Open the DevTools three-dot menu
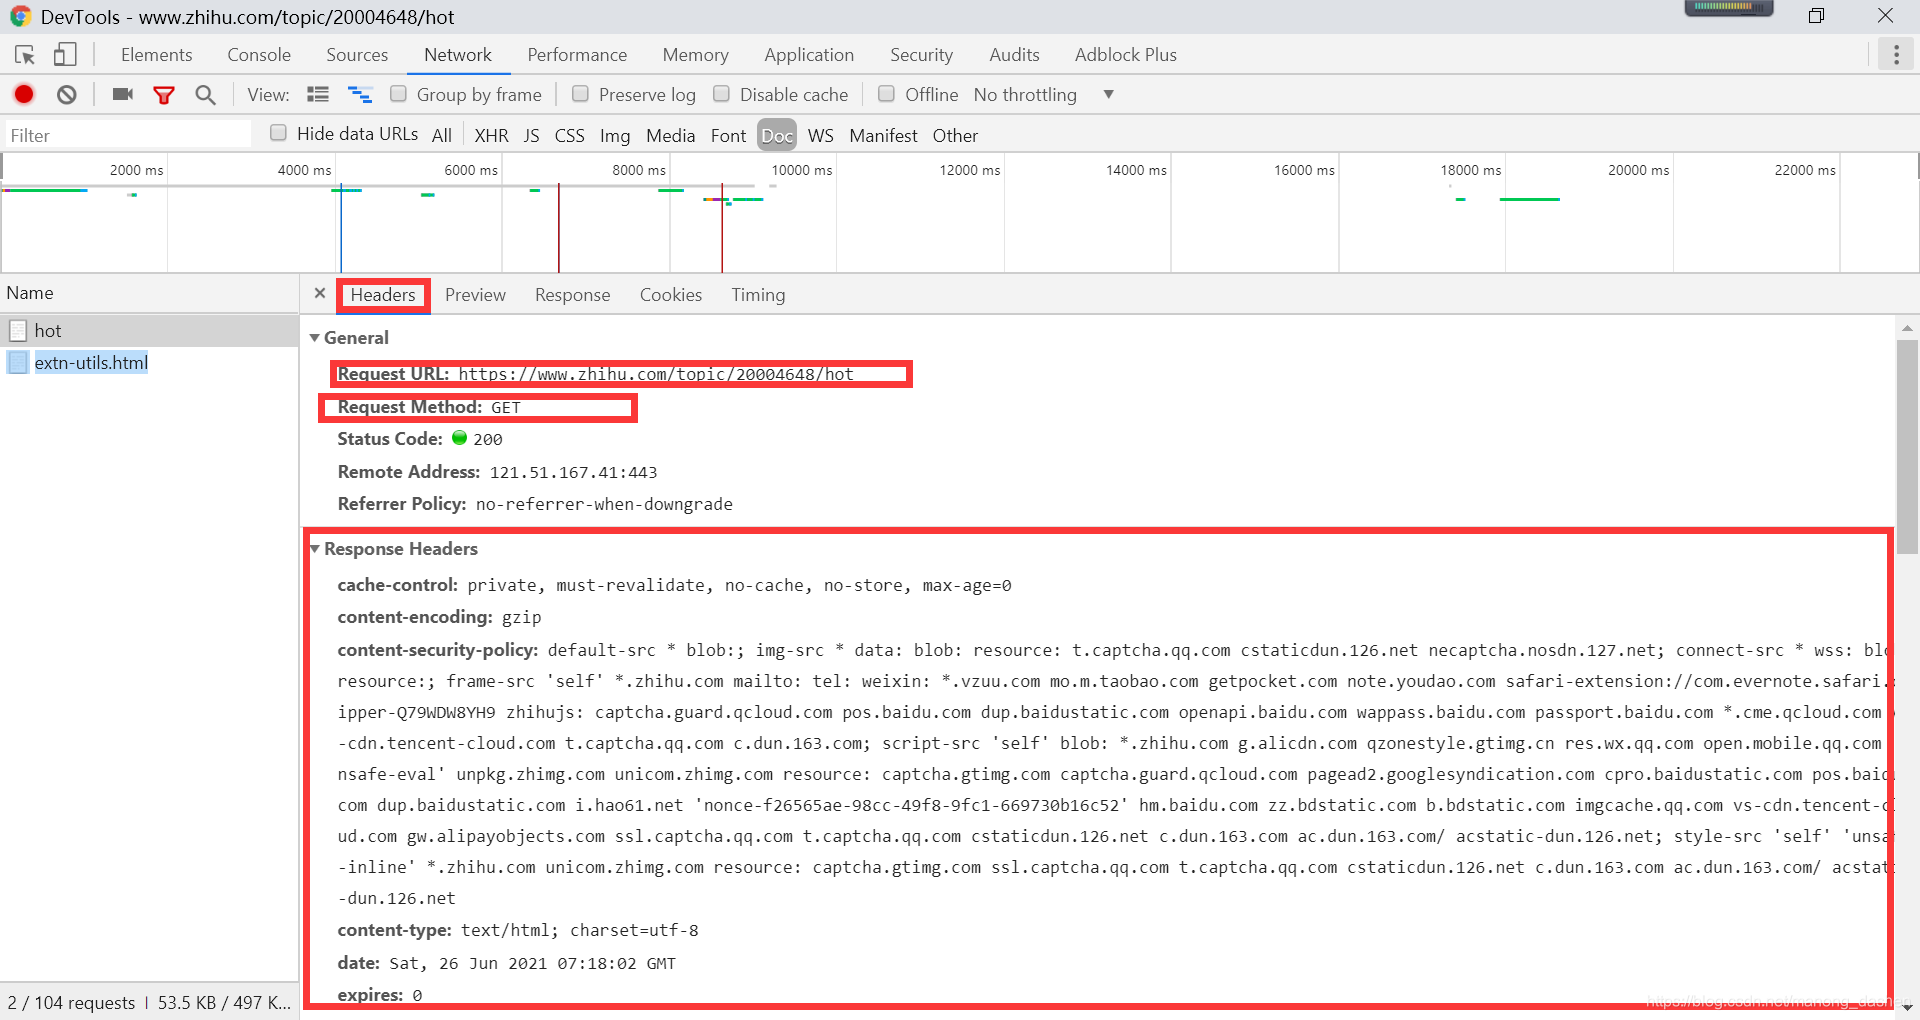The width and height of the screenshot is (1920, 1020). coord(1896,54)
